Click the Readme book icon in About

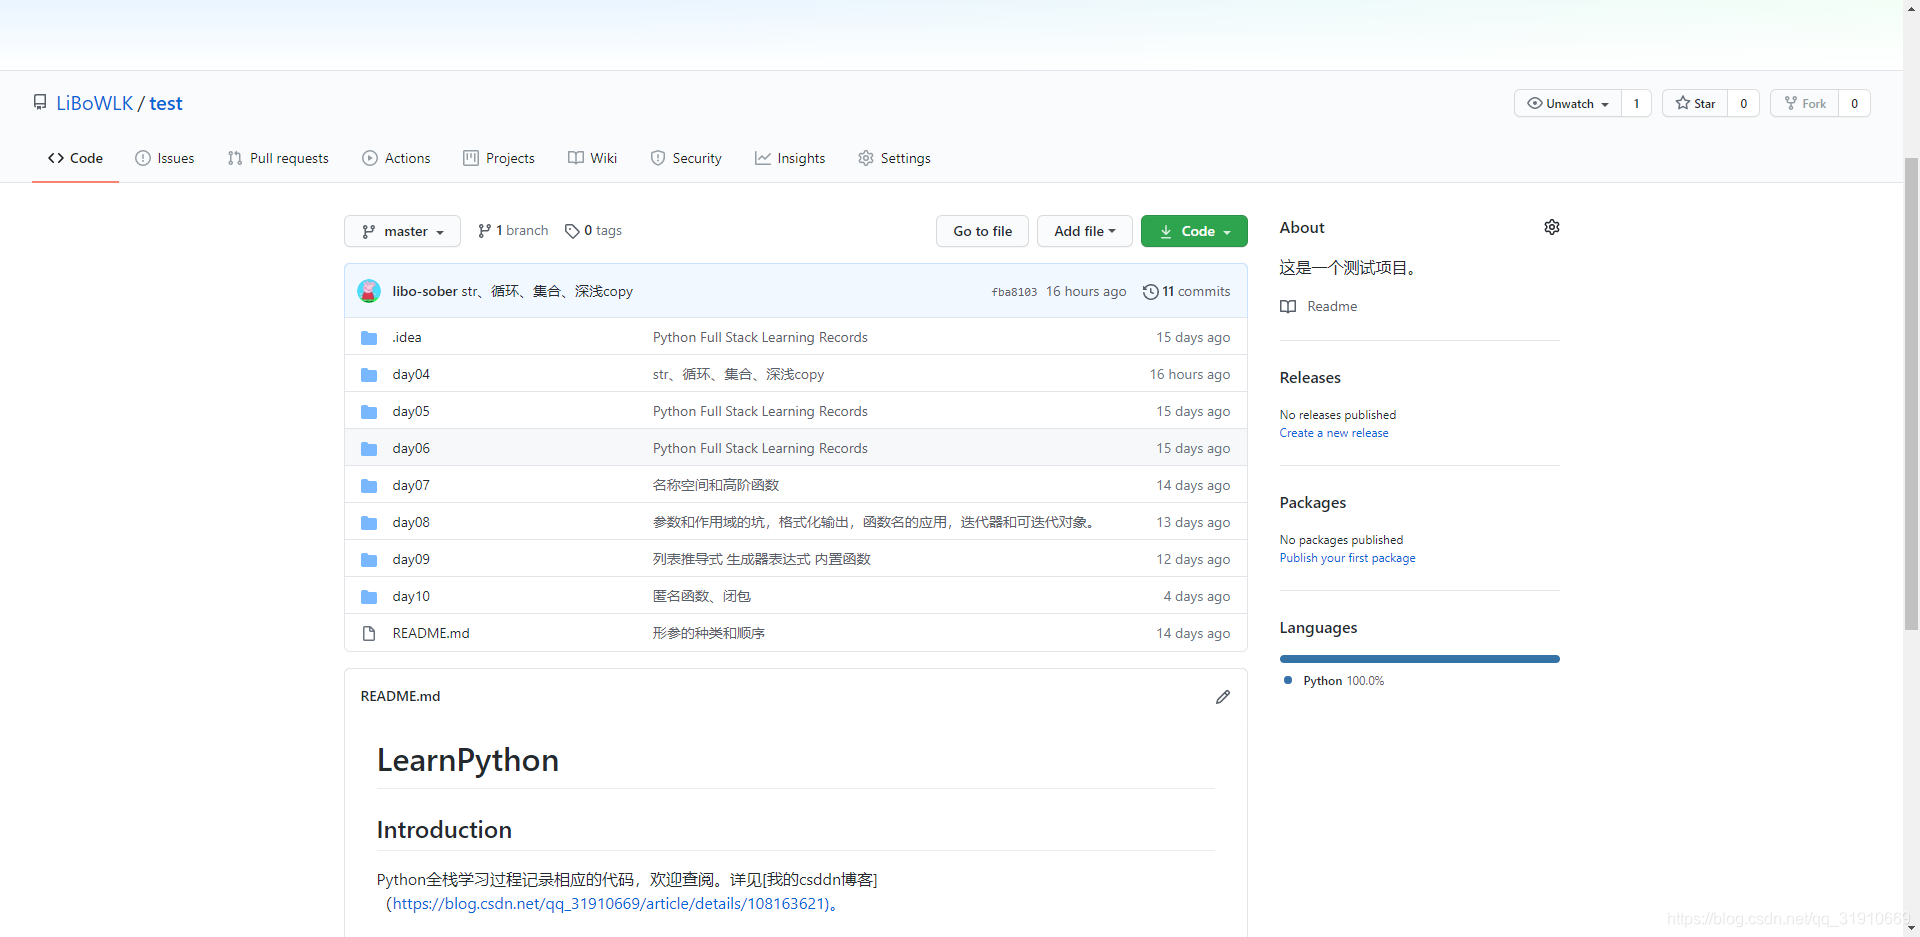click(1288, 307)
